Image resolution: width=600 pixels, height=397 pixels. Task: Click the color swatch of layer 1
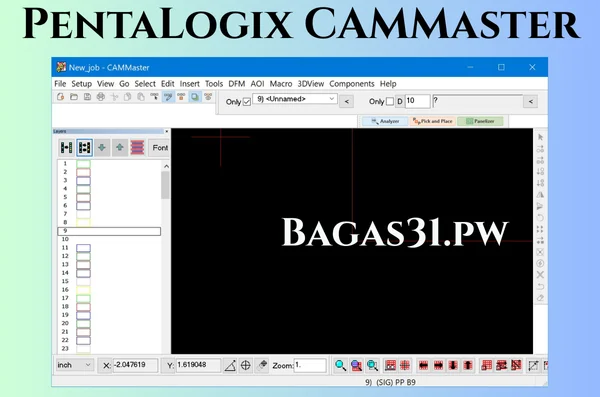83,164
